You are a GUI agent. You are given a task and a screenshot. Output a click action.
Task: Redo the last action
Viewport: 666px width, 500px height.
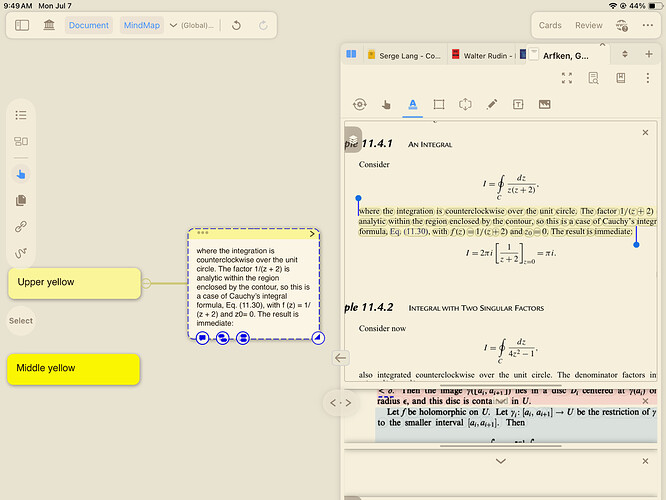pos(263,25)
